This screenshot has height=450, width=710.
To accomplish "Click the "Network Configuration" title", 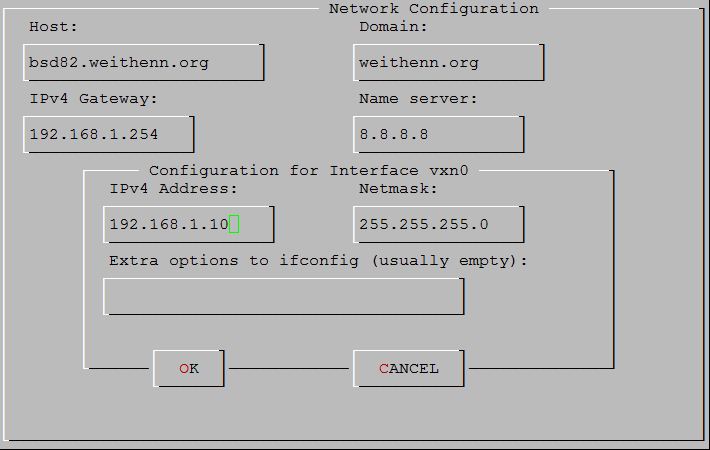I will 434,9.
